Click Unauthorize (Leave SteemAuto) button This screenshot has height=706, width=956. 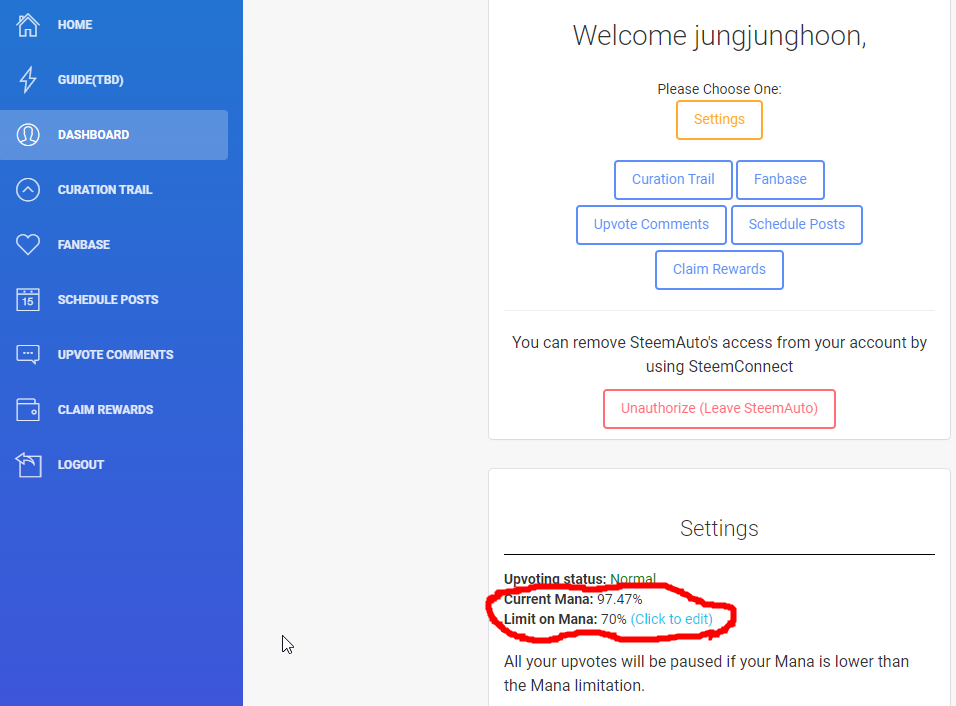(719, 408)
